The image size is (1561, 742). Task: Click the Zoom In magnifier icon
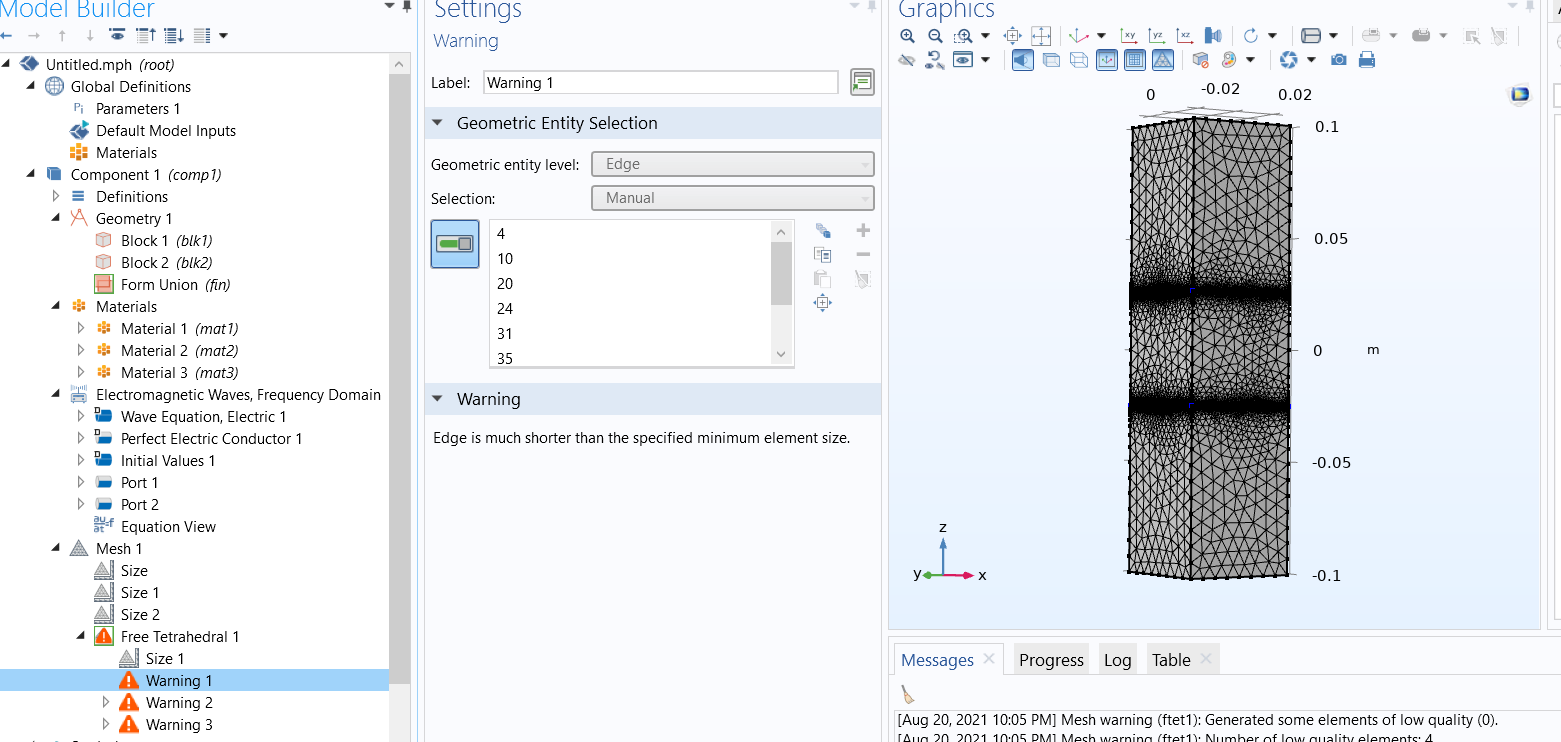tap(907, 36)
